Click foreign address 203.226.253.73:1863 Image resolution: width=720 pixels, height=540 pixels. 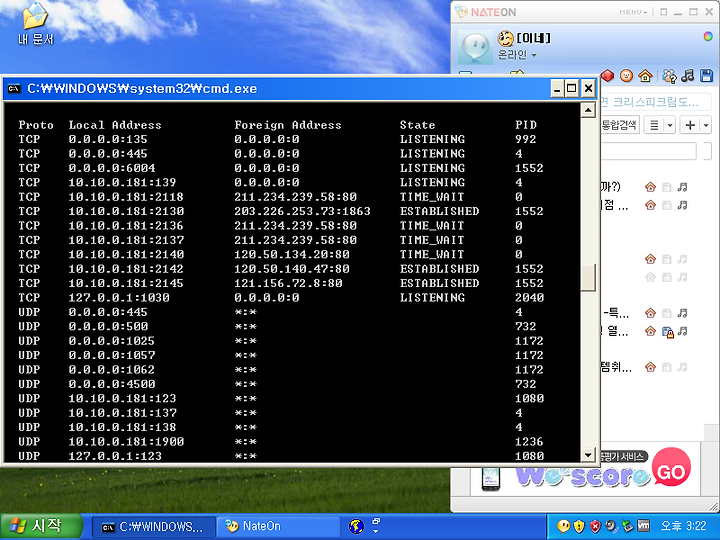302,211
